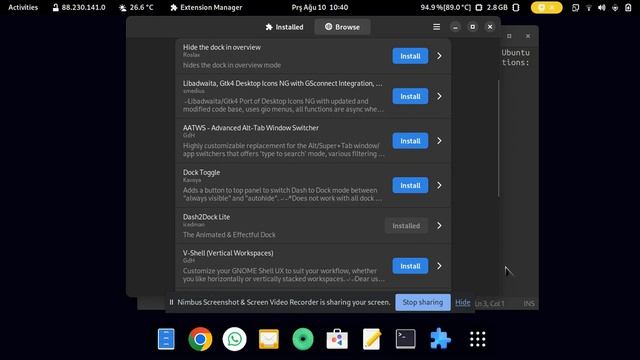Open the volume icon in system tray
Image resolution: width=640 pixels, height=360 pixels.
(x=602, y=7)
